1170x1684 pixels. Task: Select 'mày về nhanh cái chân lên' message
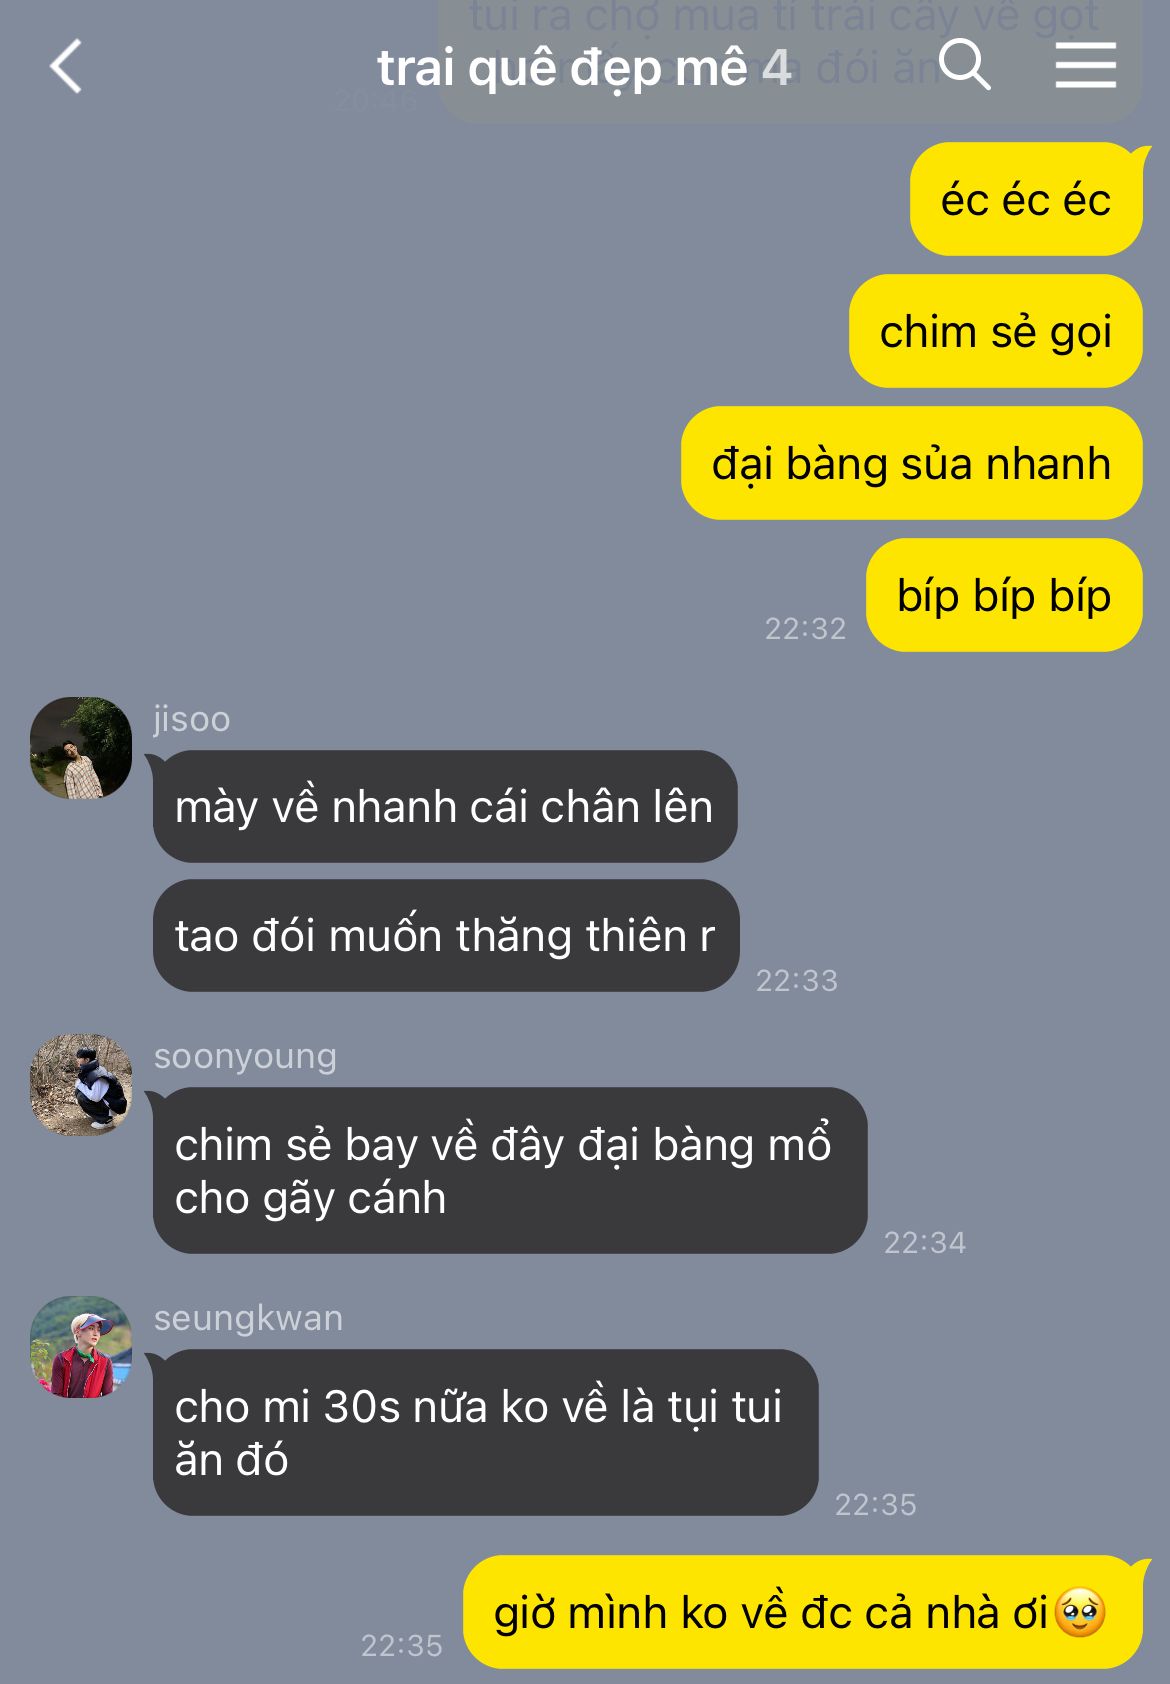445,806
